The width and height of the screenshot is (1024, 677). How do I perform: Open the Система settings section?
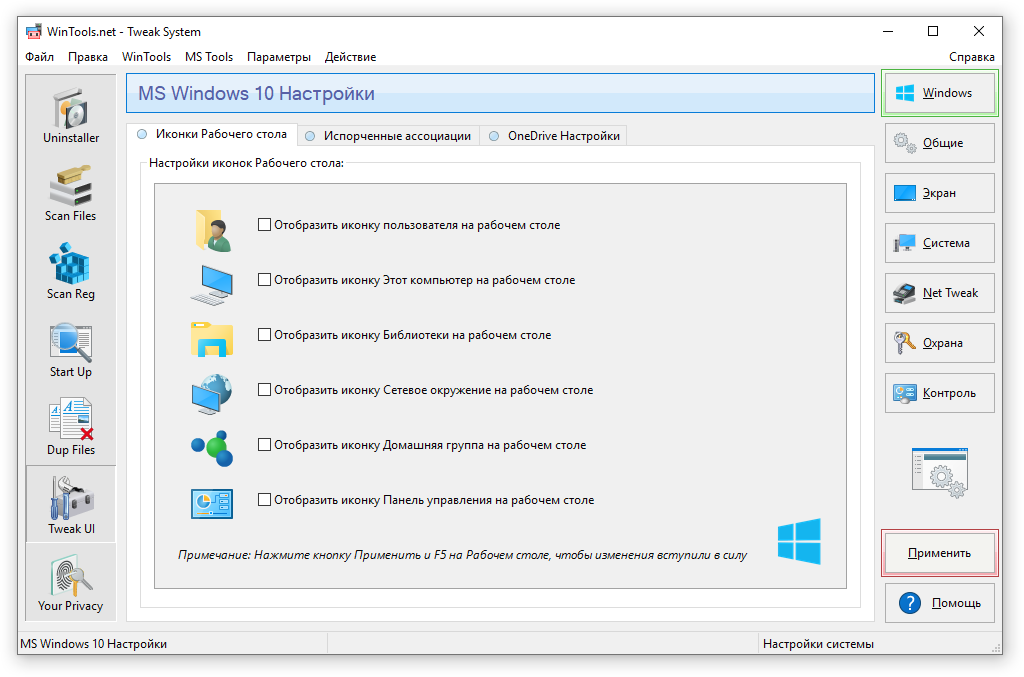point(940,243)
